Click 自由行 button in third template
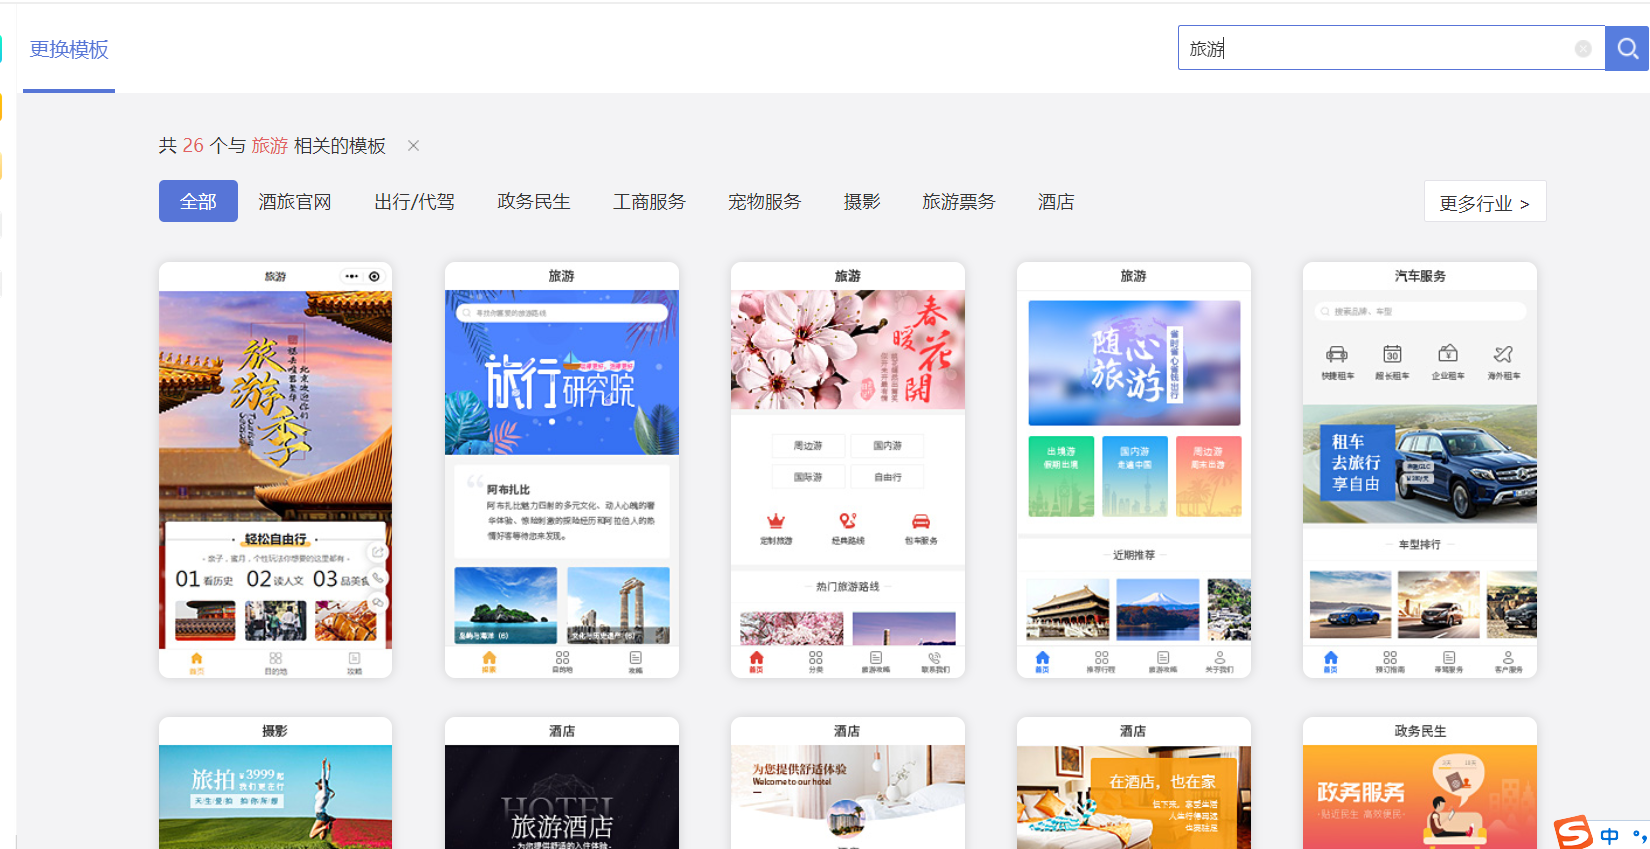 (888, 477)
